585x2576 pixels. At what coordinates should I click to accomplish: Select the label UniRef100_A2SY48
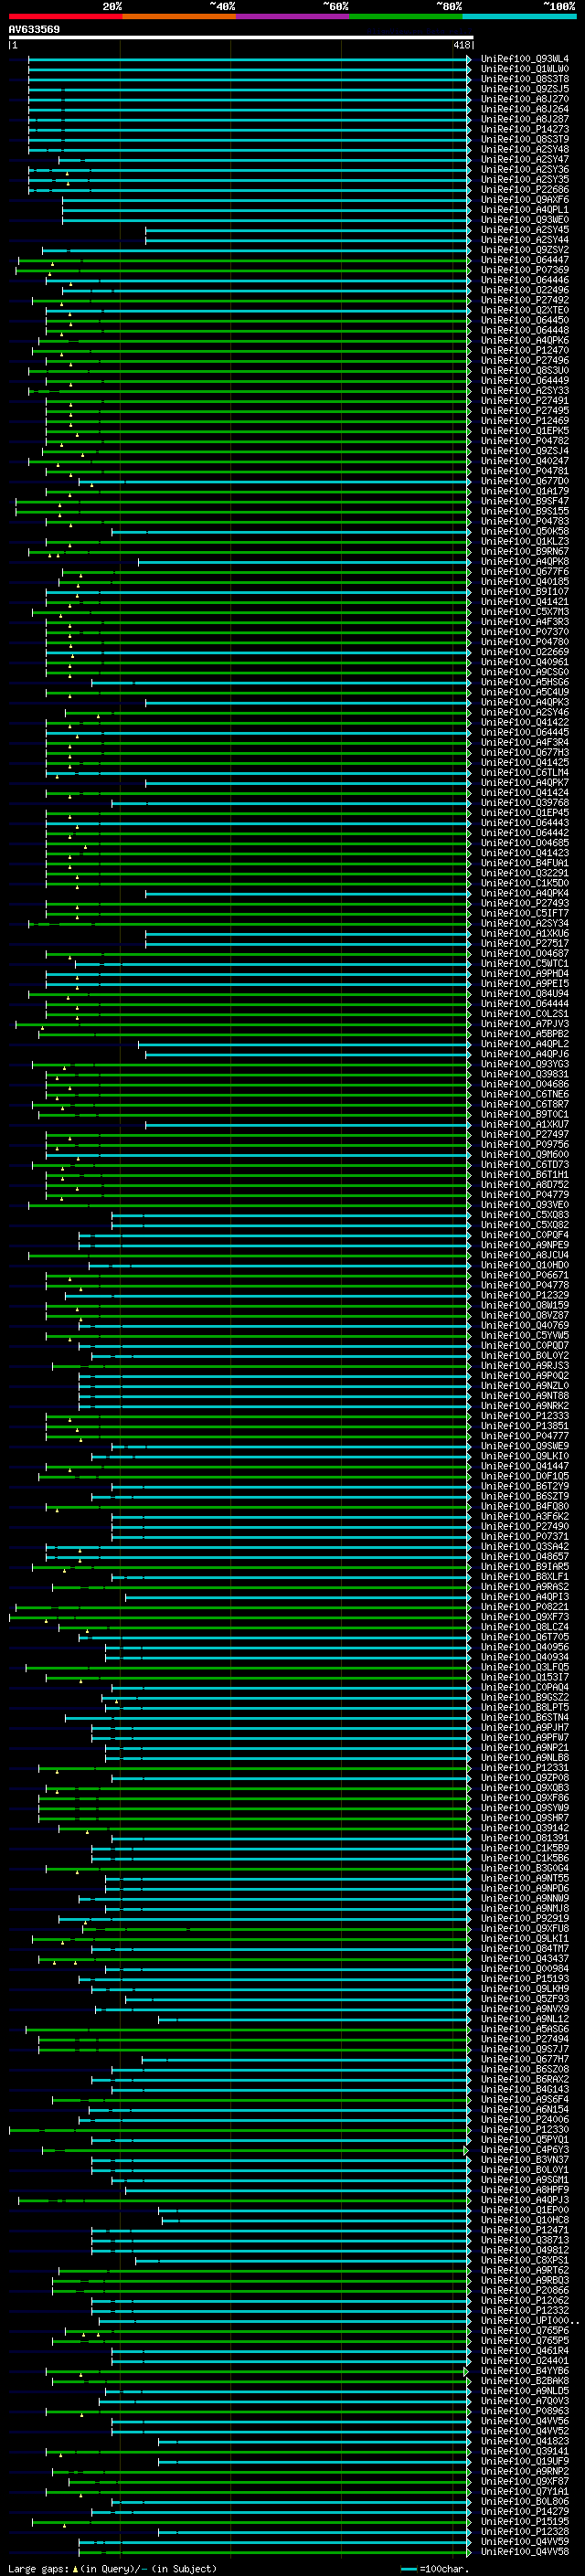(x=525, y=149)
